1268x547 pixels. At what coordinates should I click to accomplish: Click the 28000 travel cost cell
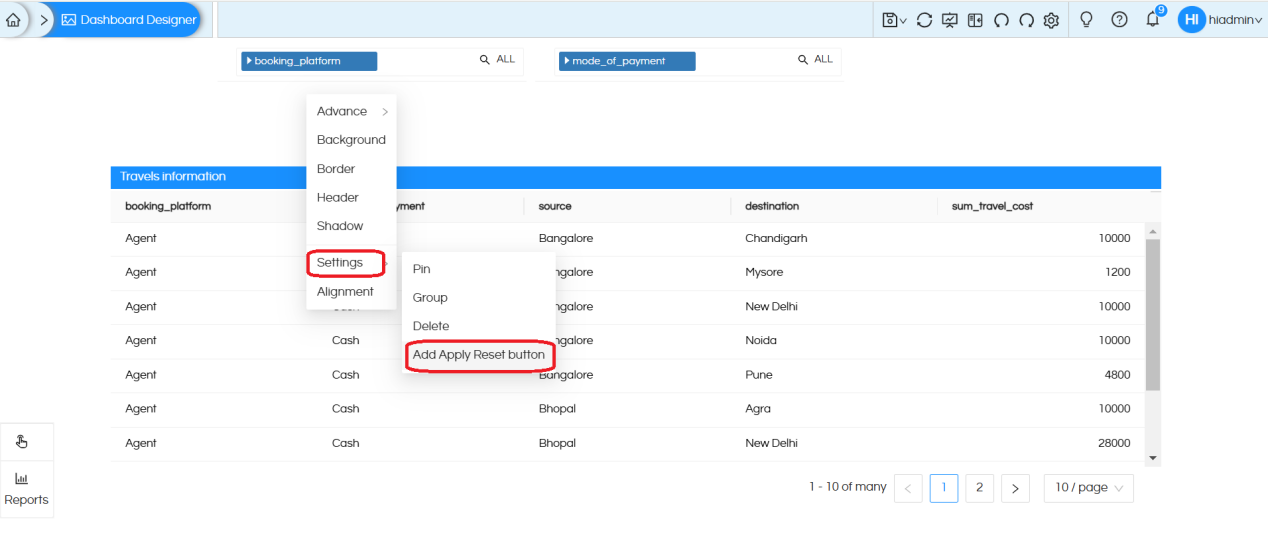point(1114,443)
